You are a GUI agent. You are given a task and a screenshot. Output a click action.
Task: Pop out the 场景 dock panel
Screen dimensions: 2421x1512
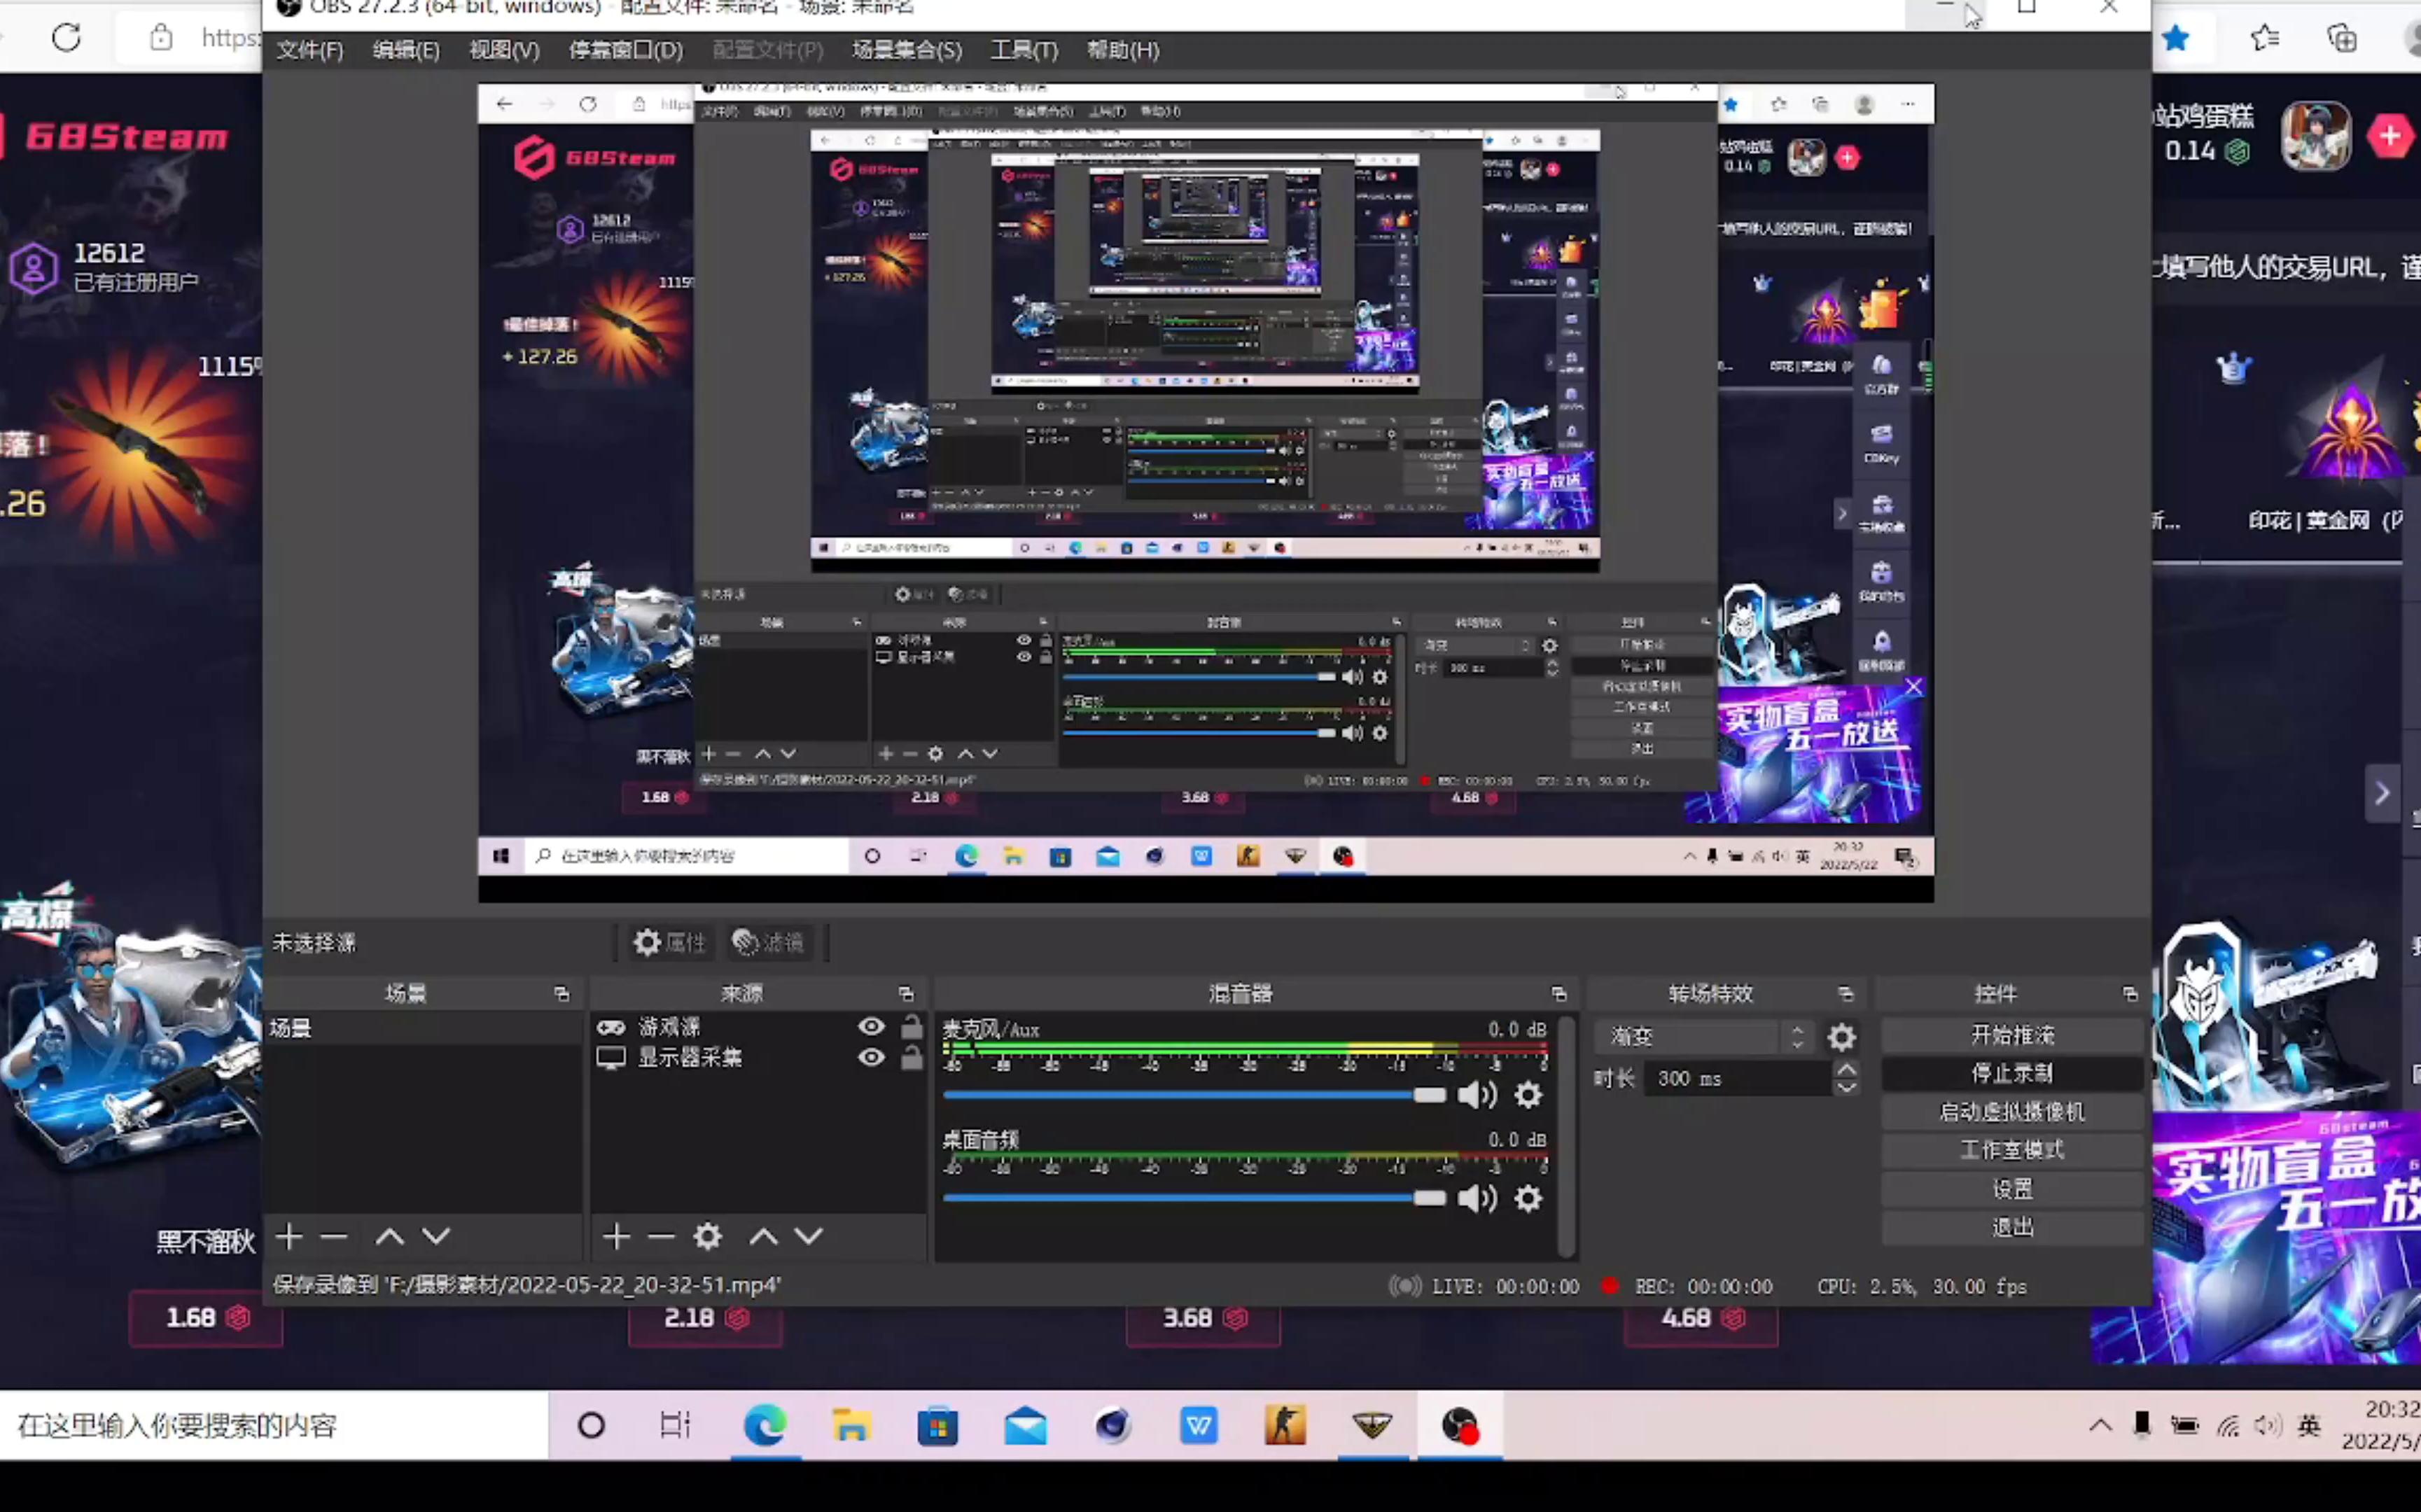point(561,993)
